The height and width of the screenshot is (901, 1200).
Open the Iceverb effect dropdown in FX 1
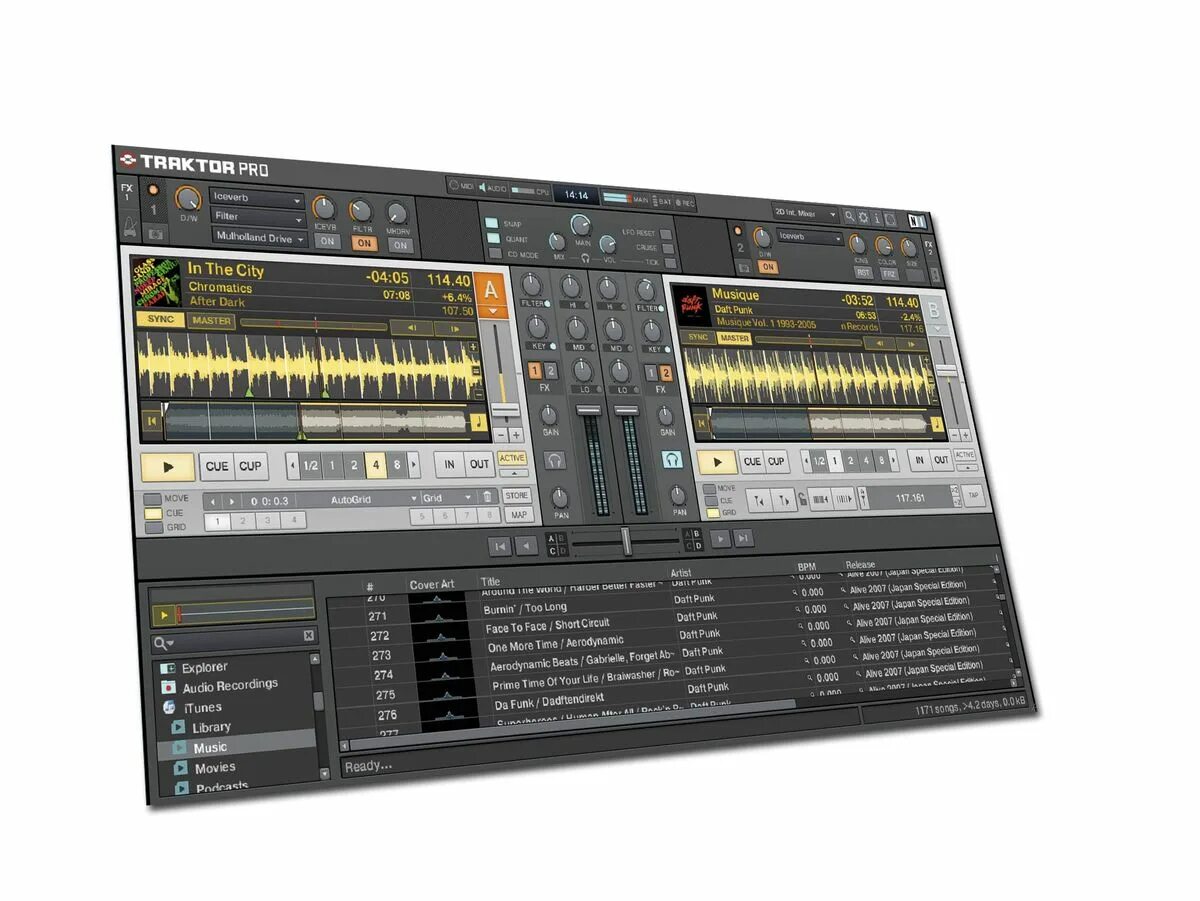[257, 198]
